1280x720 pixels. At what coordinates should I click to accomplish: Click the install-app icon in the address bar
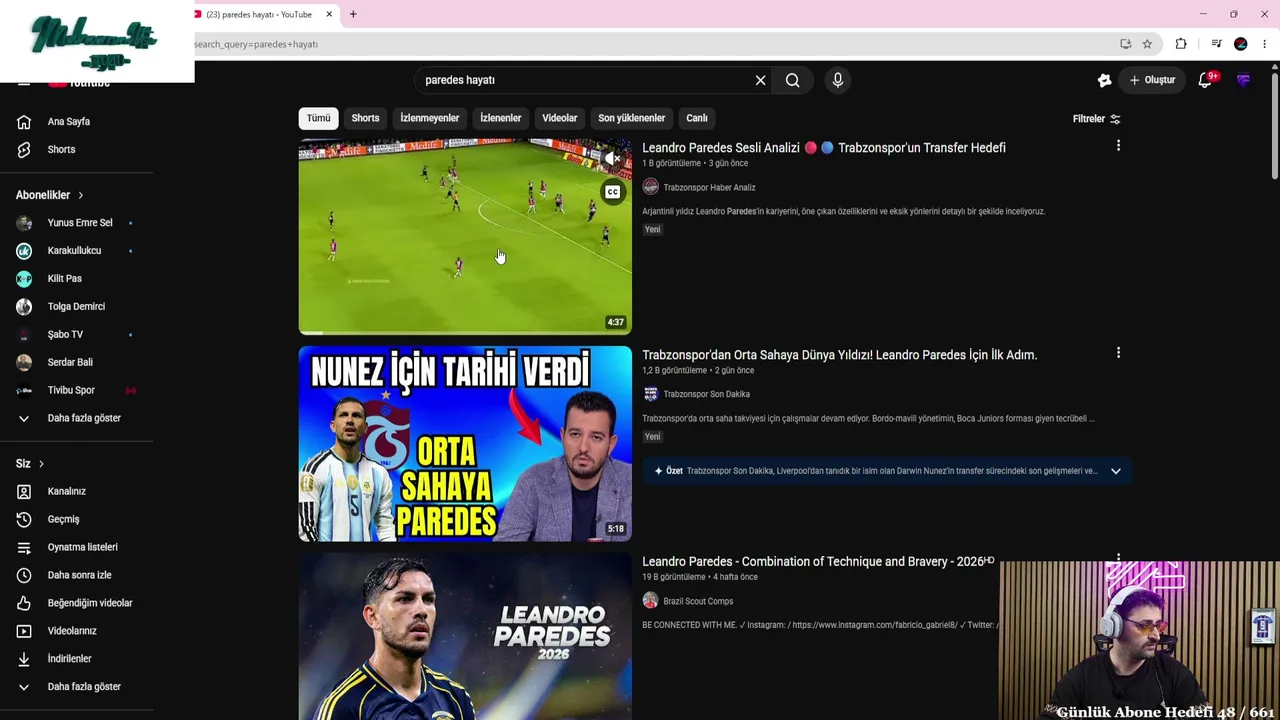pyautogui.click(x=1126, y=44)
